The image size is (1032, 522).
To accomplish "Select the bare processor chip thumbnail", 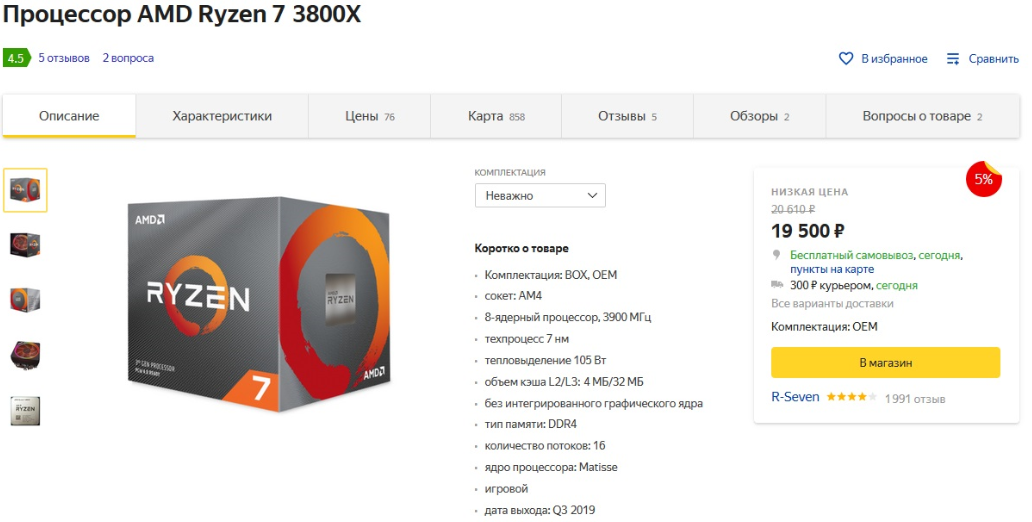I will [25, 411].
